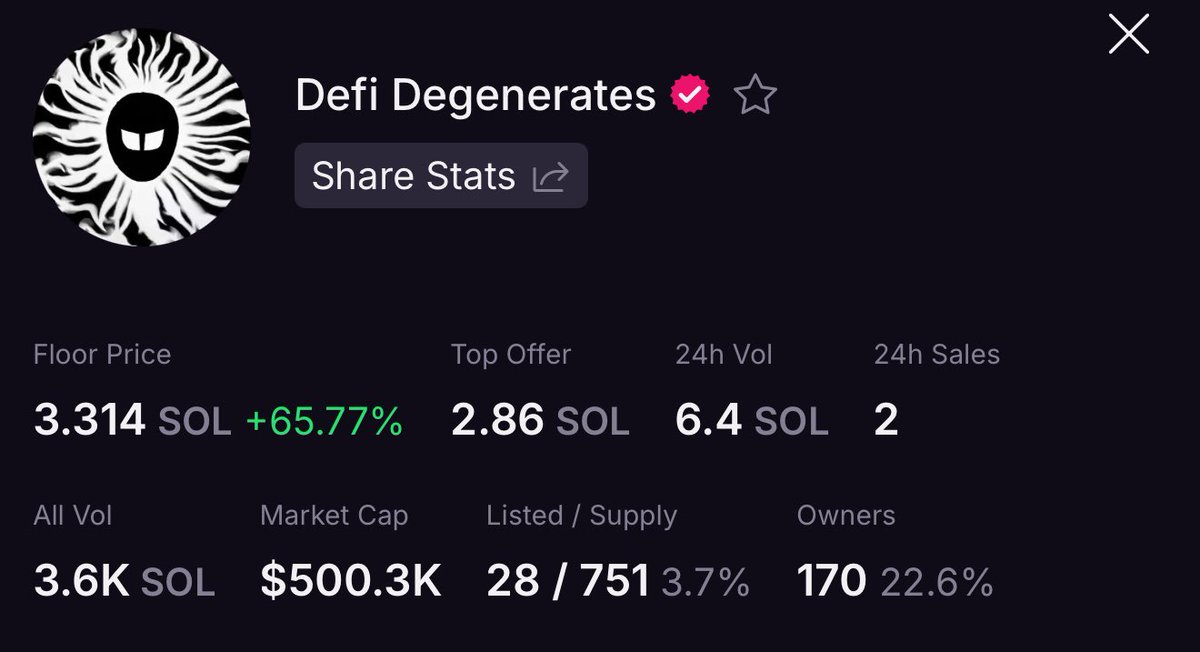Click the star favorite icon

click(755, 96)
